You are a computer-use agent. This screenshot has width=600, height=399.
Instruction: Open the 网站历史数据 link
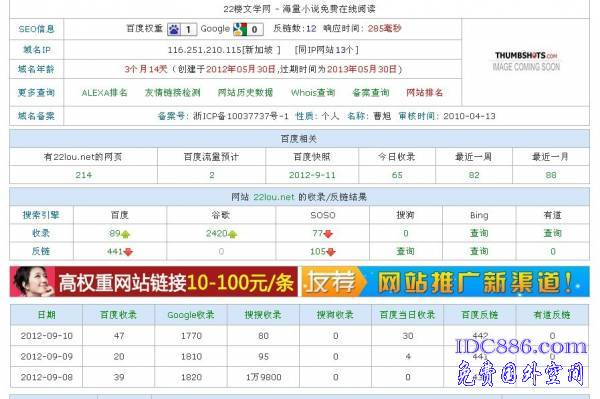click(245, 93)
